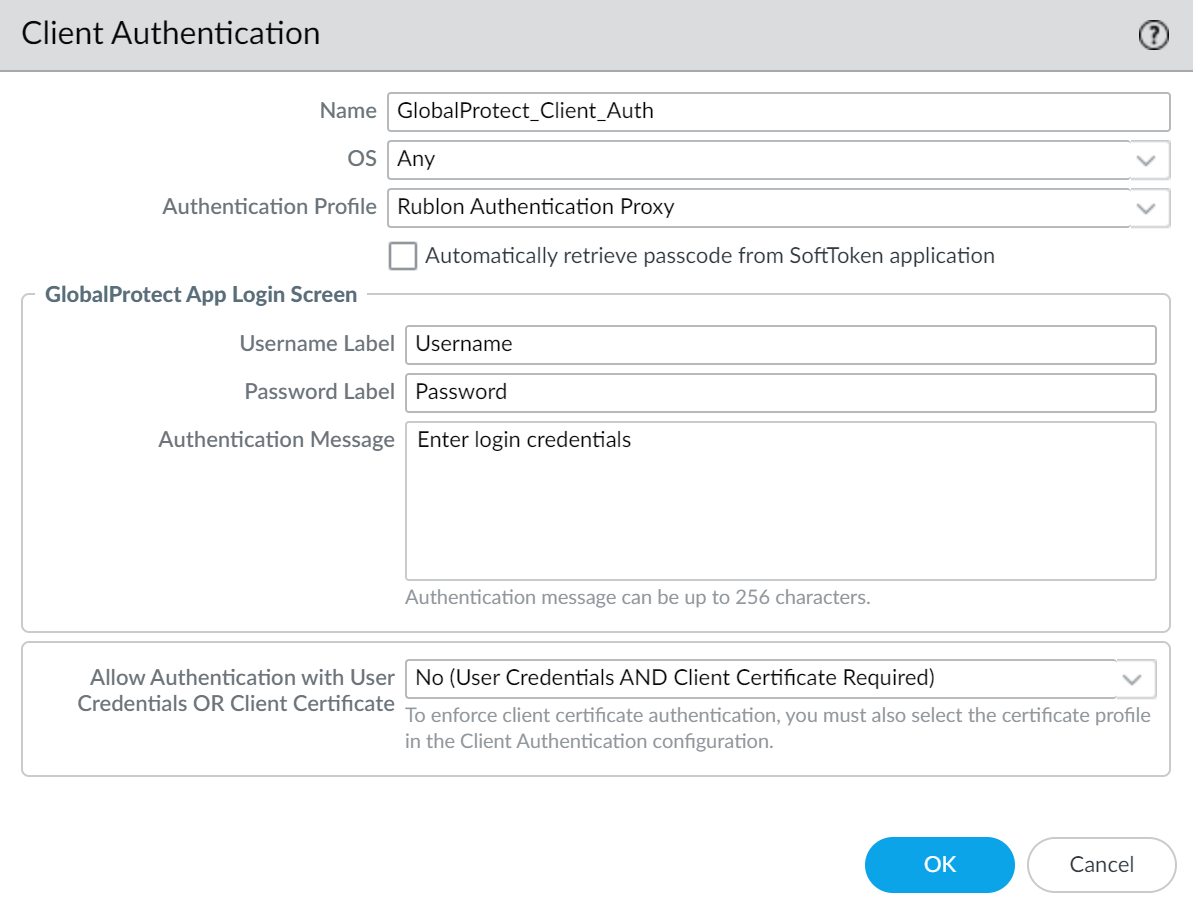Click the 'Authentication Profile' field label
Screen dimensions: 1193x920
[269, 207]
